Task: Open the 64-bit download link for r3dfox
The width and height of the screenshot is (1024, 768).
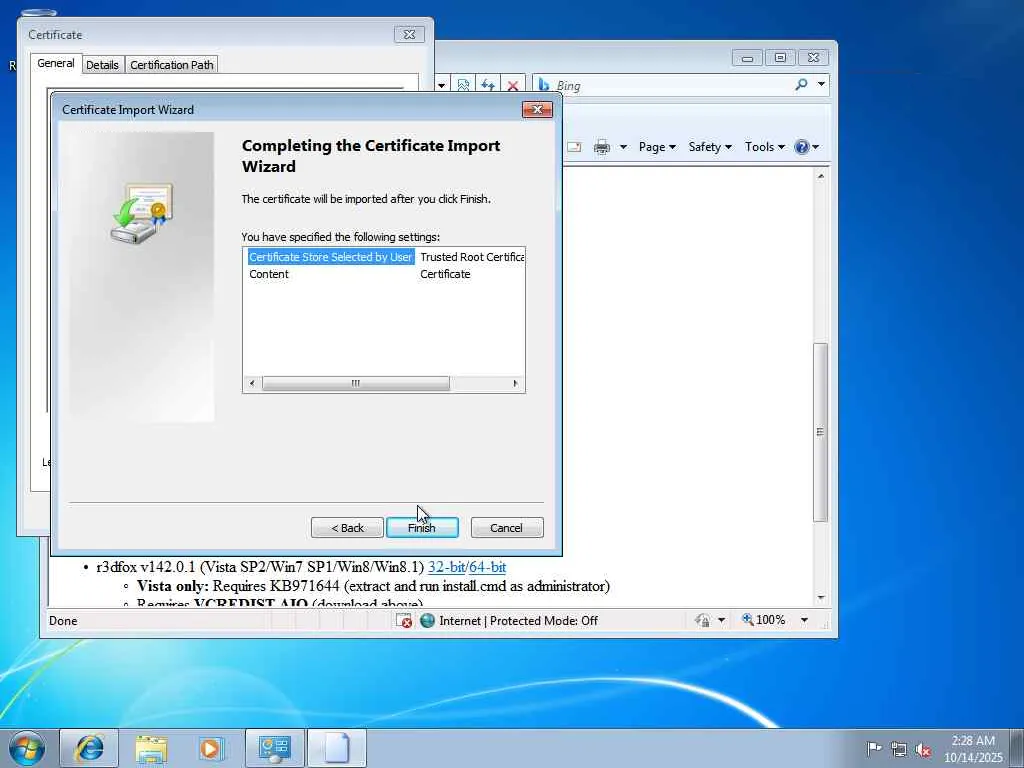Action: tap(487, 567)
